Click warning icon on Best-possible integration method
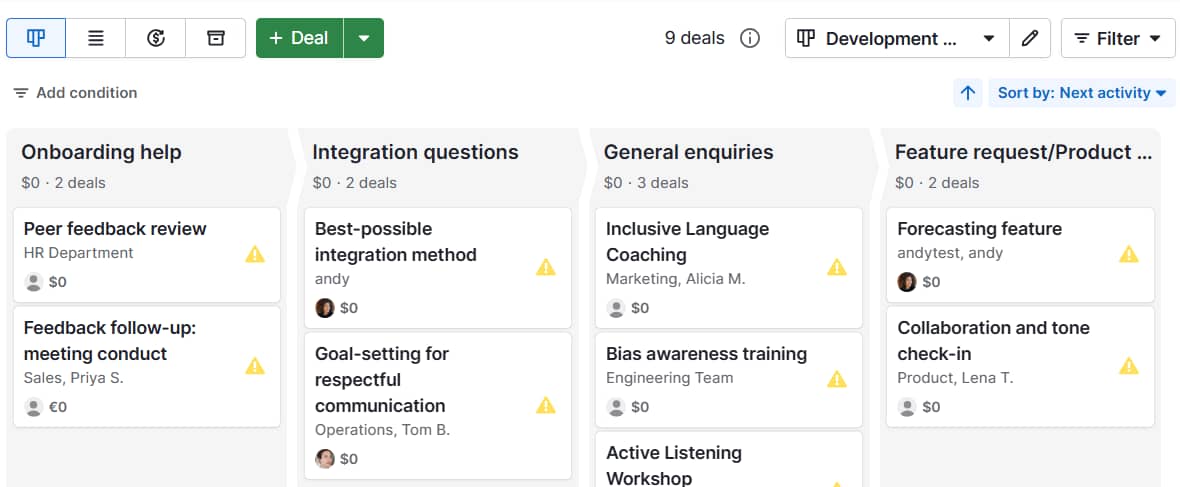The image size is (1180, 487). [546, 267]
